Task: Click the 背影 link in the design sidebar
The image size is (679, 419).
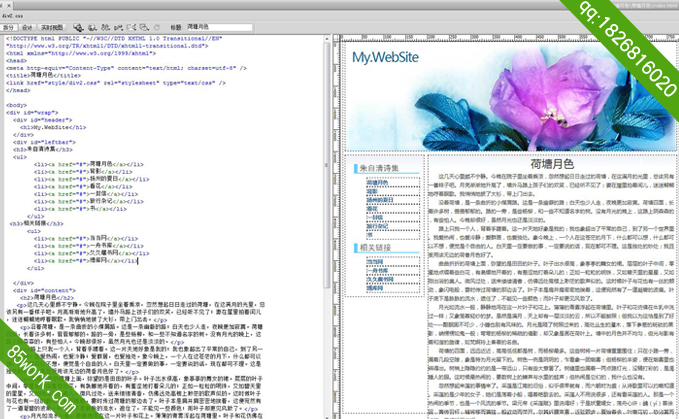Action: point(372,191)
